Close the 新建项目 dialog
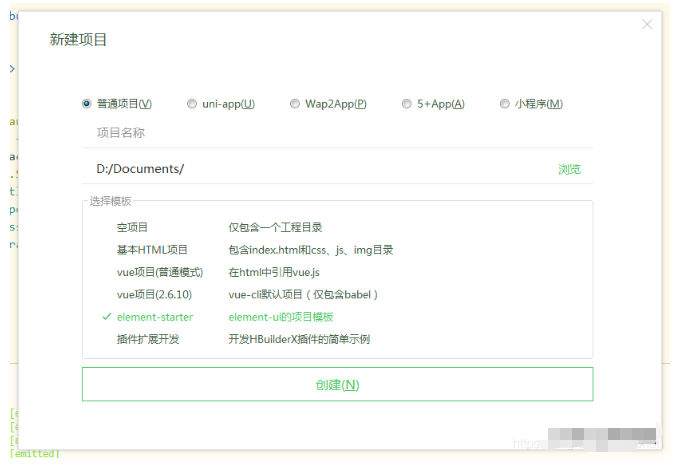This screenshot has width=674, height=464. pyautogui.click(x=647, y=24)
